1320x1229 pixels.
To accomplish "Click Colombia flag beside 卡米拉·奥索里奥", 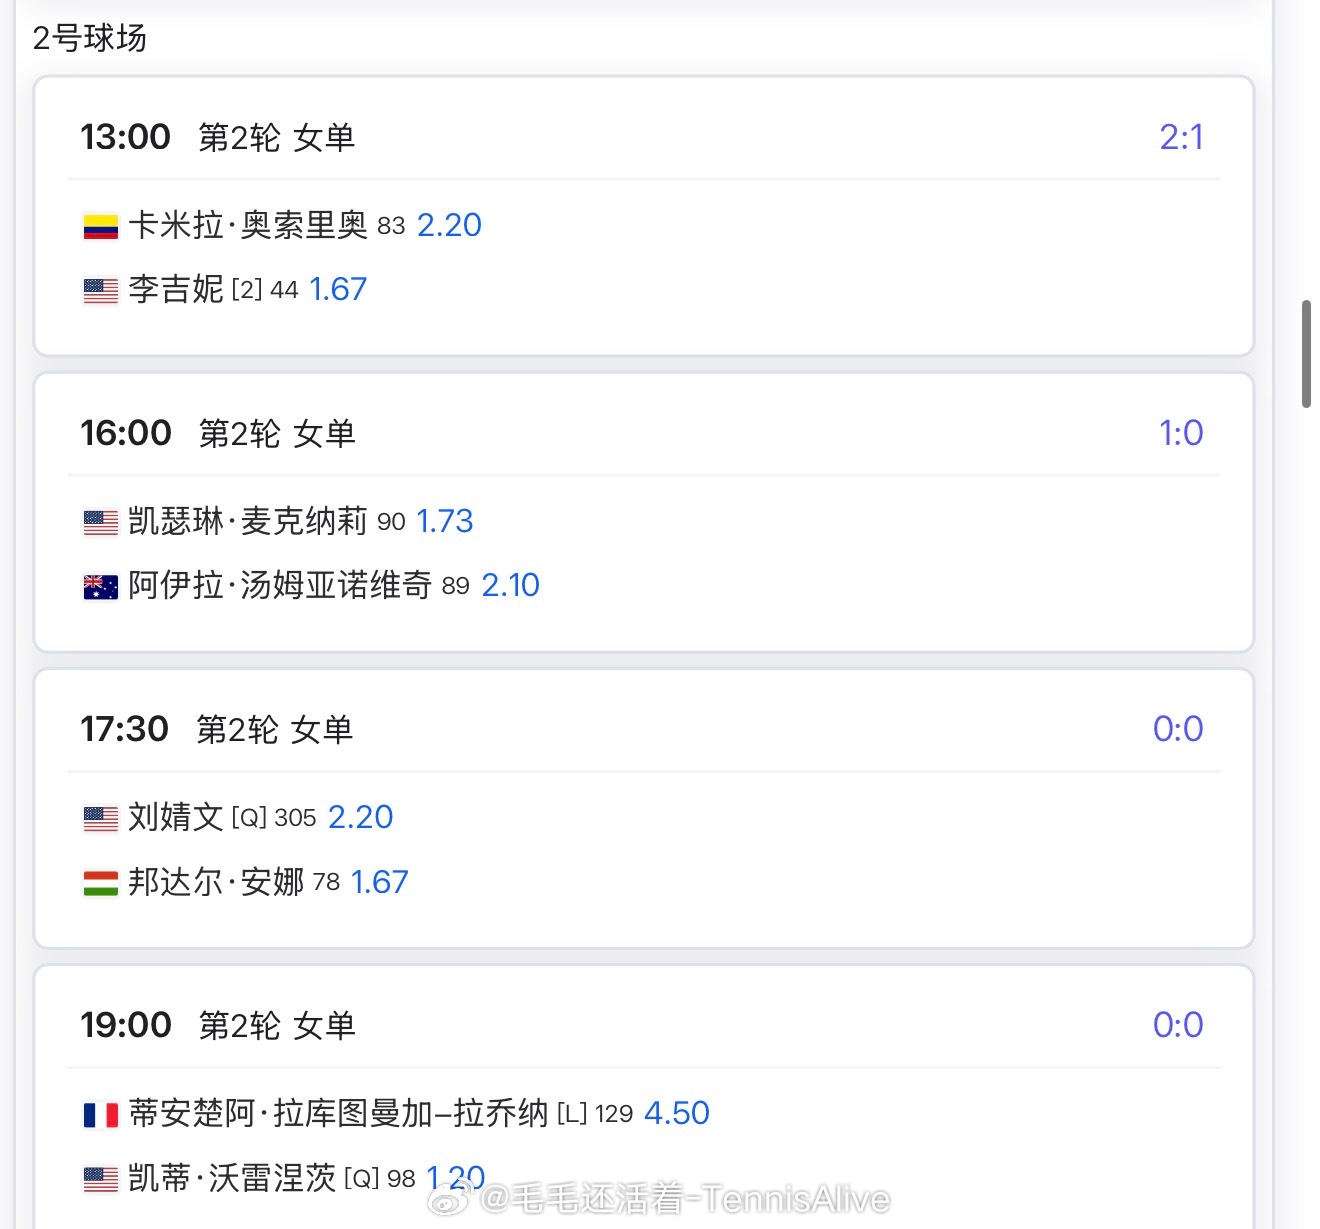I will (100, 226).
